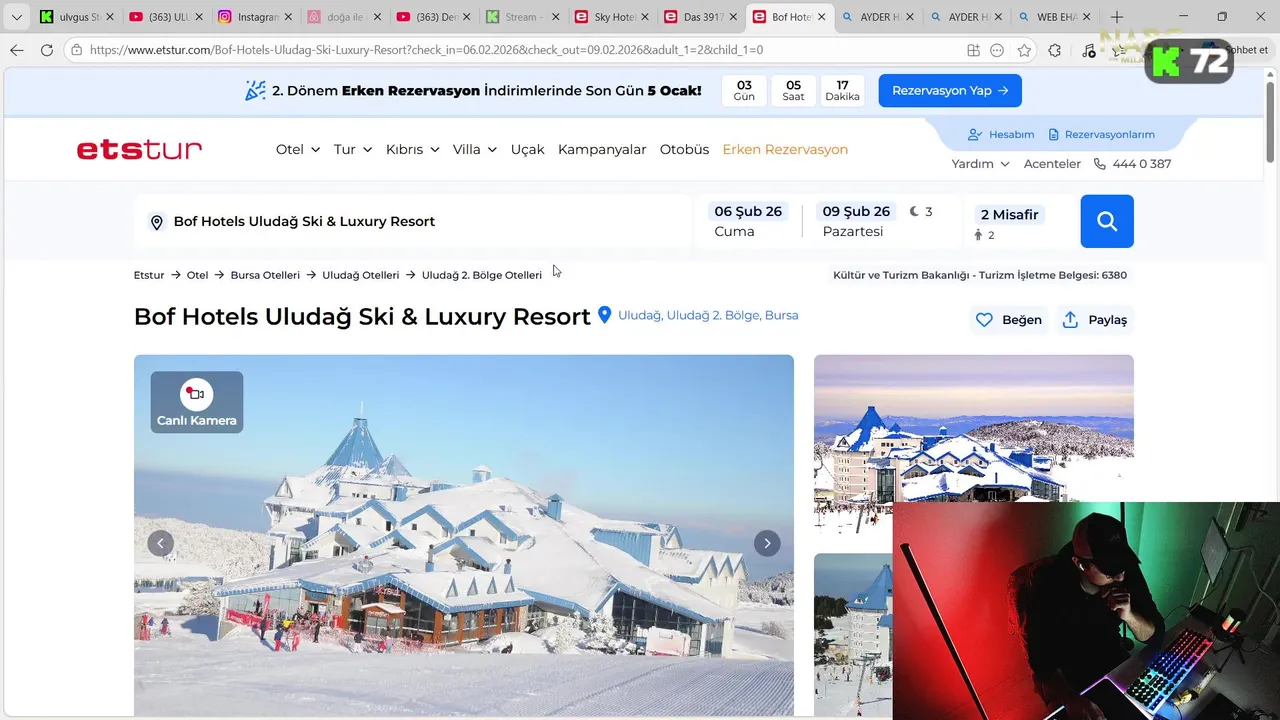Click the Rezervasyon Yap button
Screen dimensions: 1280x720
point(950,90)
